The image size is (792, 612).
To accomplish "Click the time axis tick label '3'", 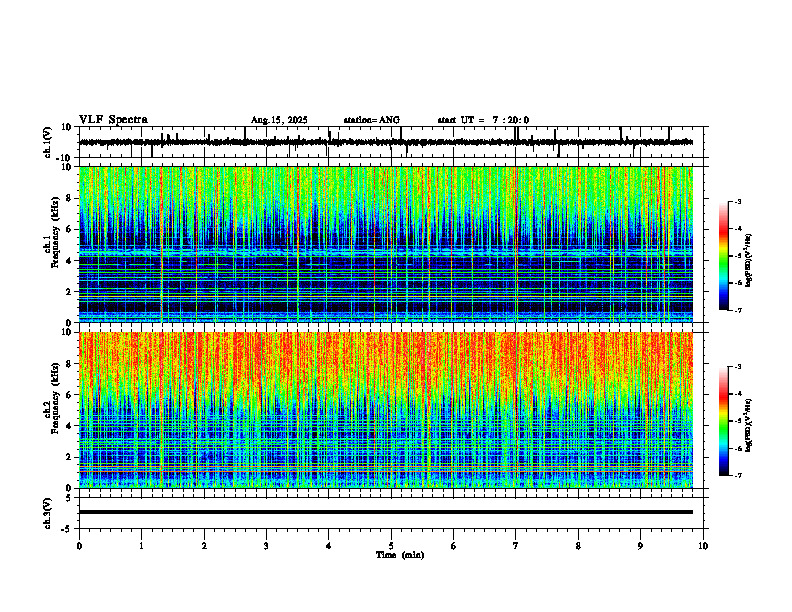I will (266, 546).
